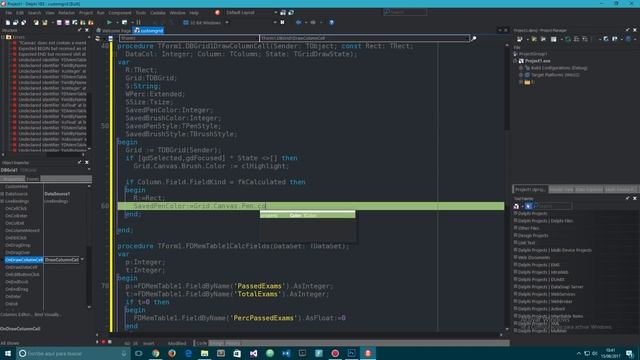Viewport: 640px width, 360px height.
Task: Open the DBGrid1DrawColumnCell method combo box
Action: (364, 38)
